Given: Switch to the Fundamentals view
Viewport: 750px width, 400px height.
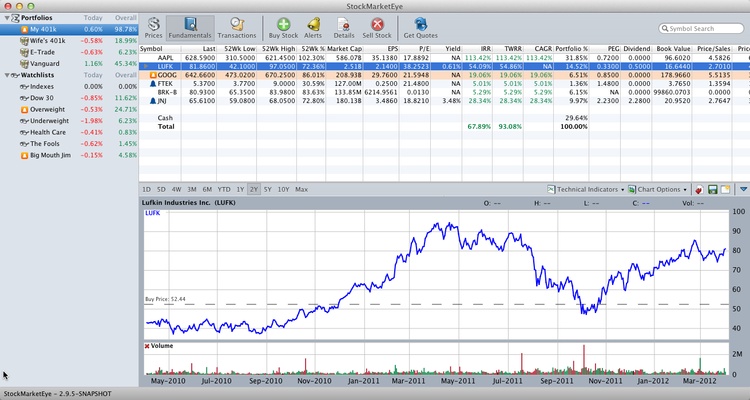Looking at the screenshot, I should coord(190,28).
